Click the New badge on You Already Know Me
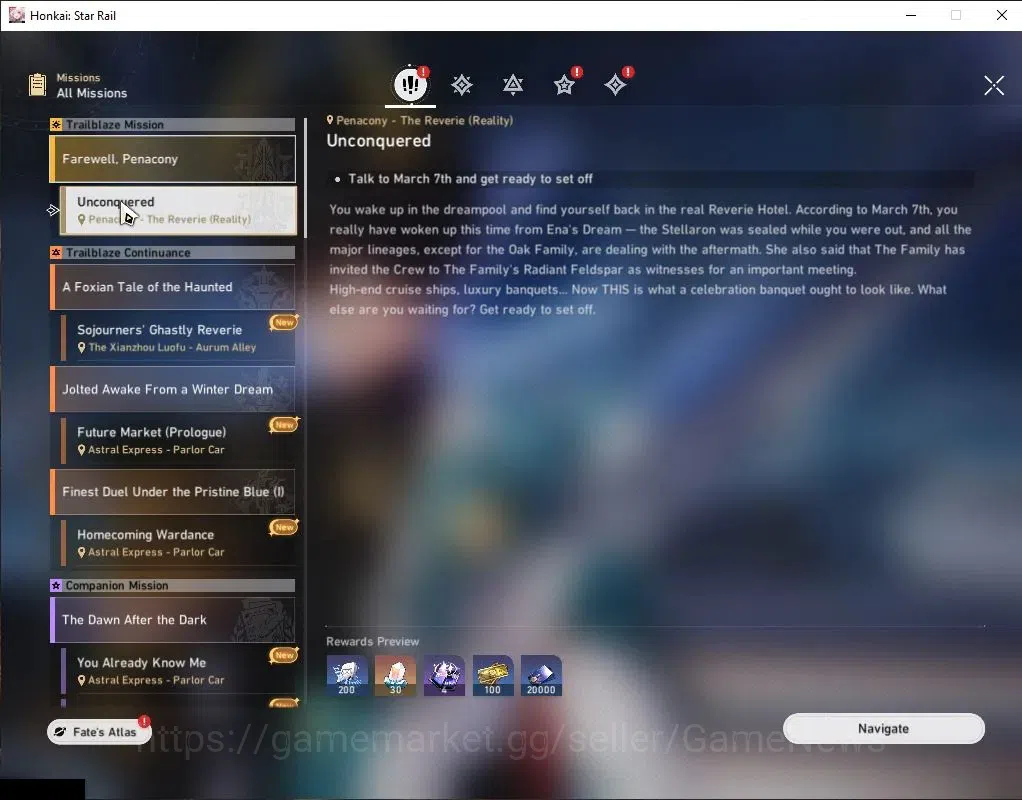This screenshot has width=1022, height=800. (x=284, y=655)
